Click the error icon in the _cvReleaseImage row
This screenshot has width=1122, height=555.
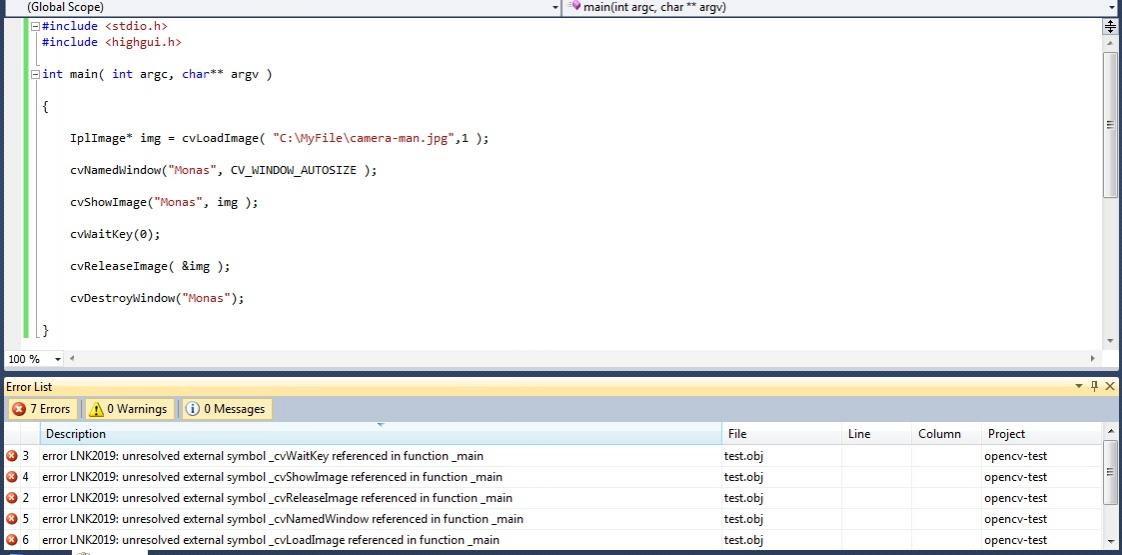[x=11, y=498]
